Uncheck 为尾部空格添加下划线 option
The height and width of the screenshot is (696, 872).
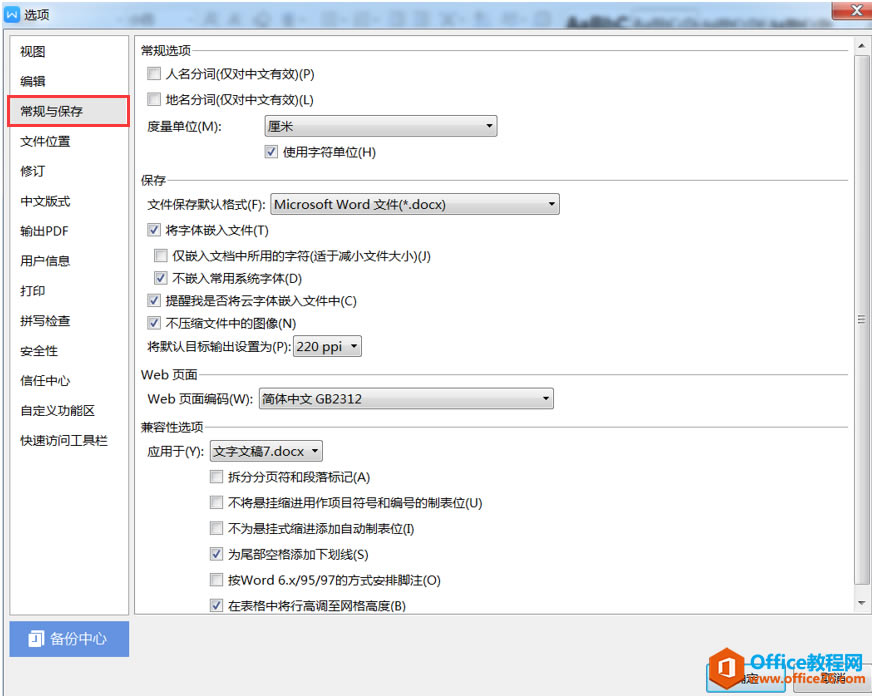pos(216,554)
